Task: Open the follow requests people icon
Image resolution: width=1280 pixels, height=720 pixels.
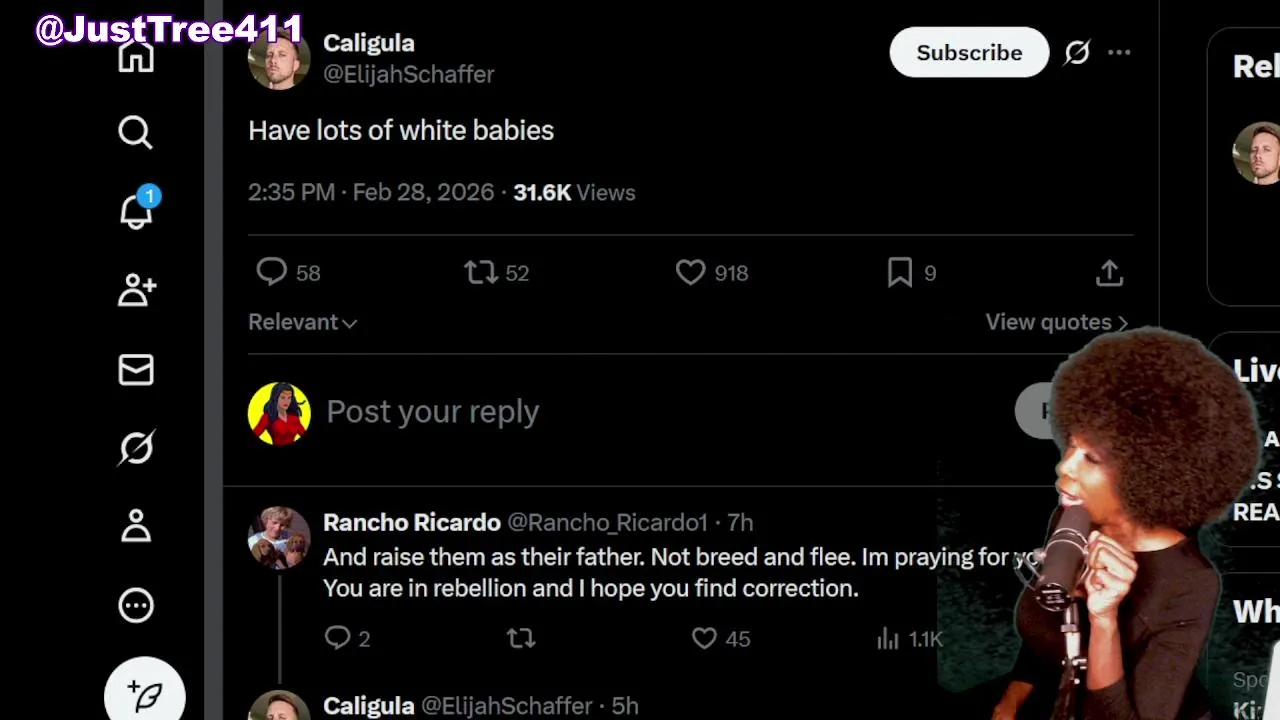Action: [x=136, y=290]
